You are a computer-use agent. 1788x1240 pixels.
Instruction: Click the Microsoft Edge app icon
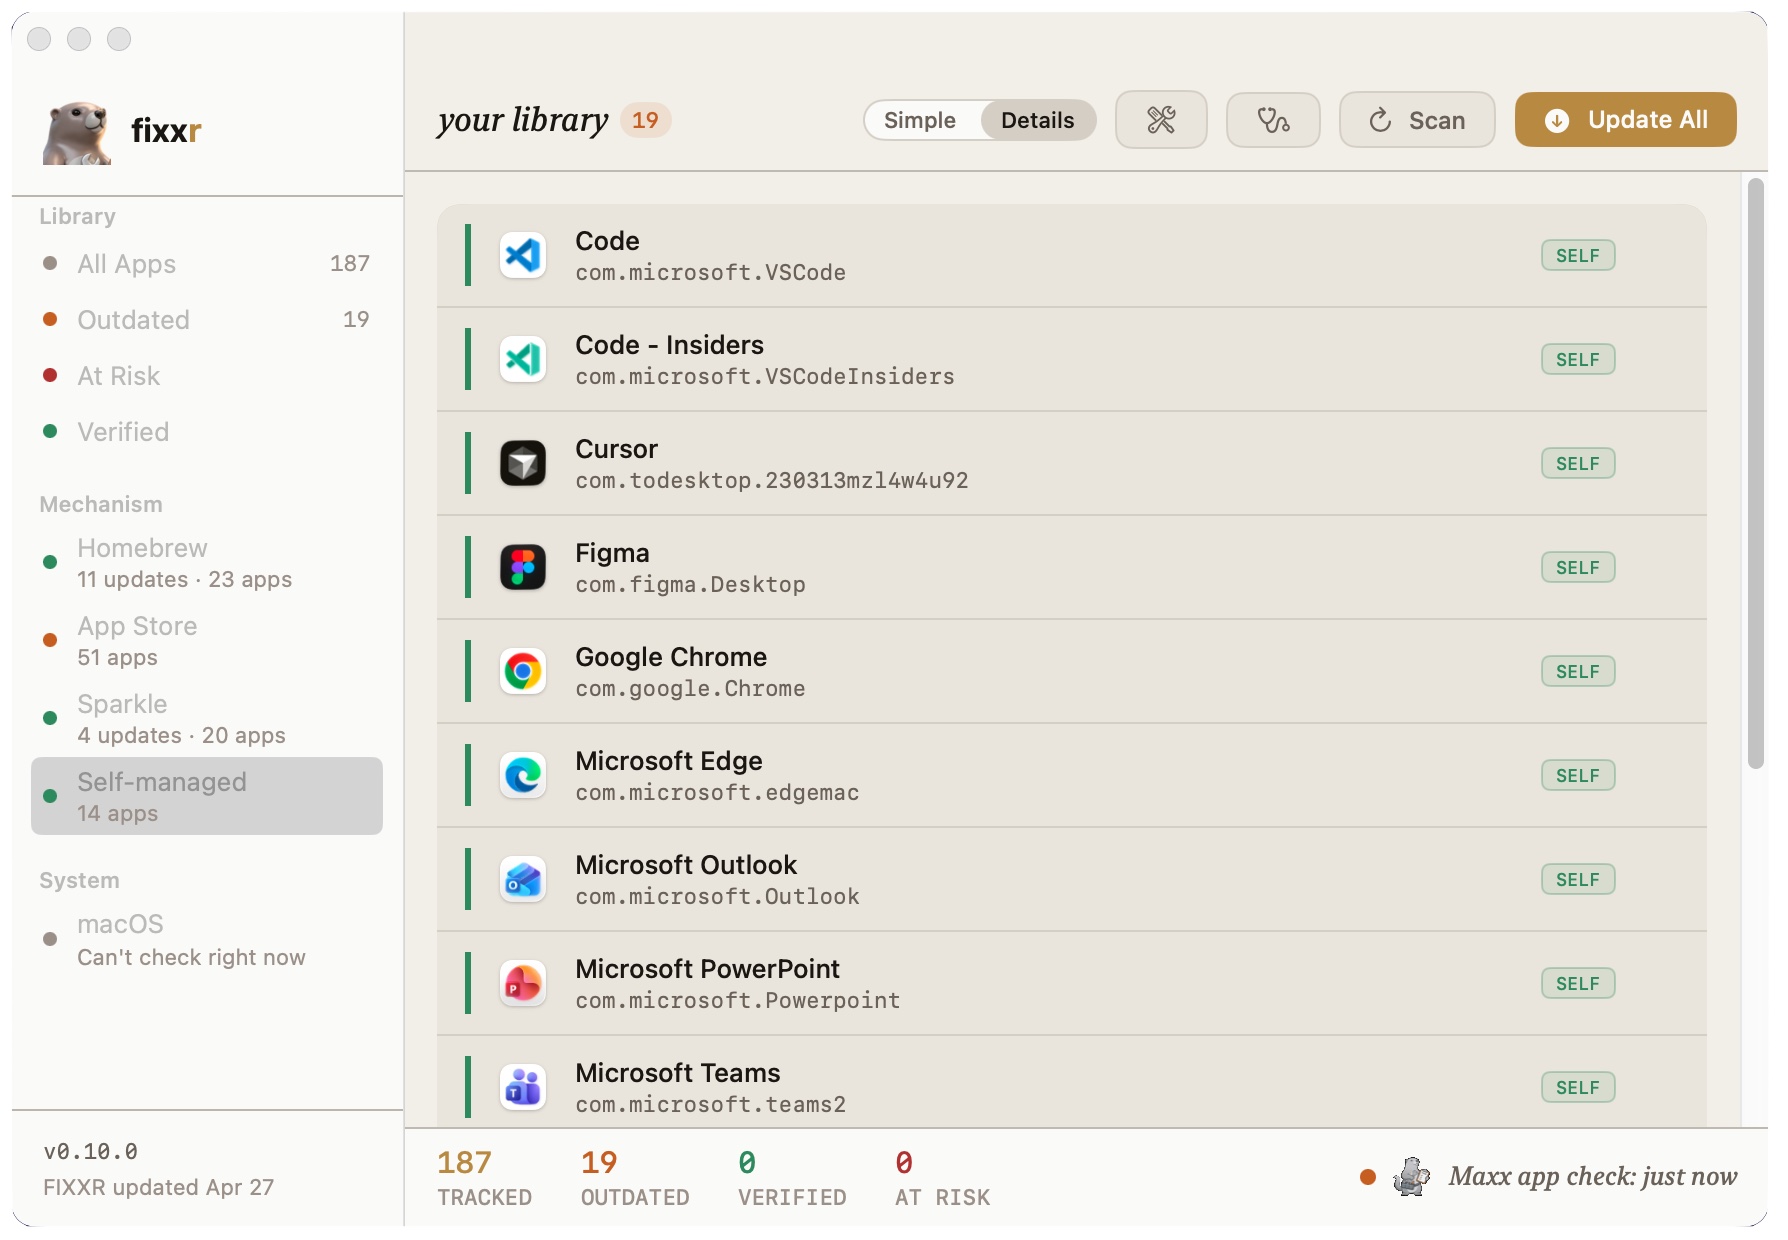point(523,775)
